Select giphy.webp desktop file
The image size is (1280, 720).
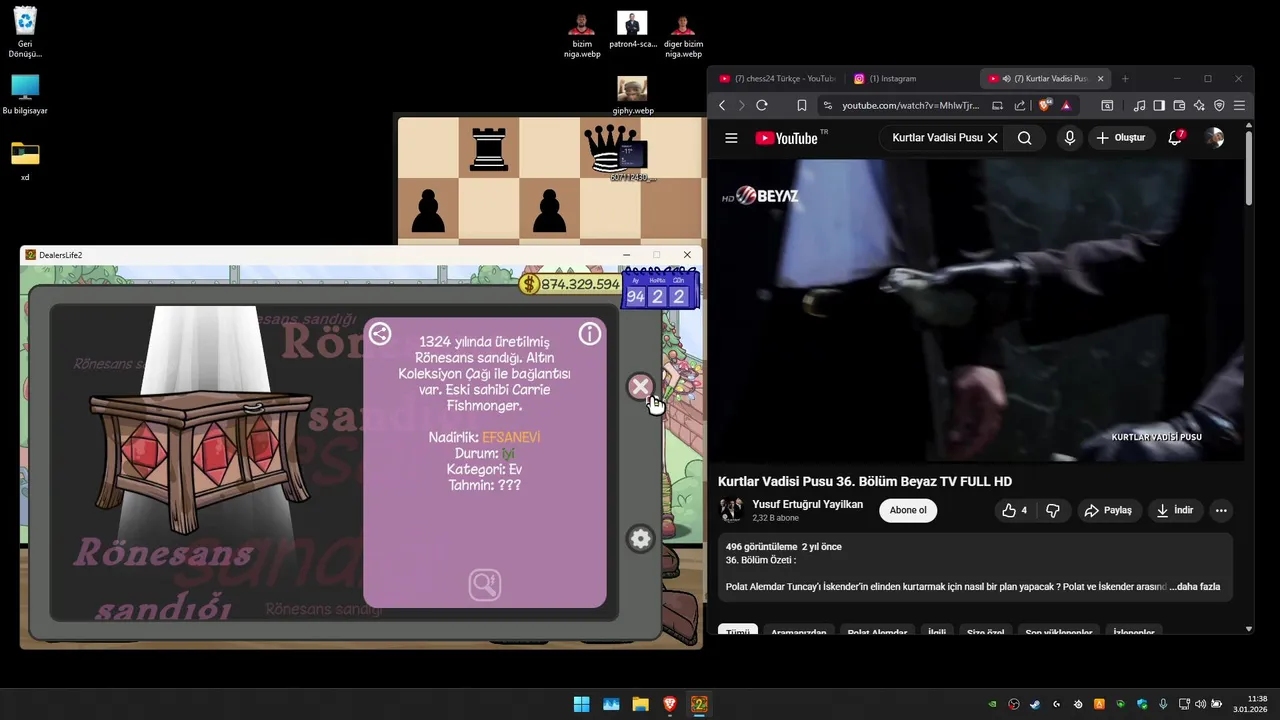632,96
